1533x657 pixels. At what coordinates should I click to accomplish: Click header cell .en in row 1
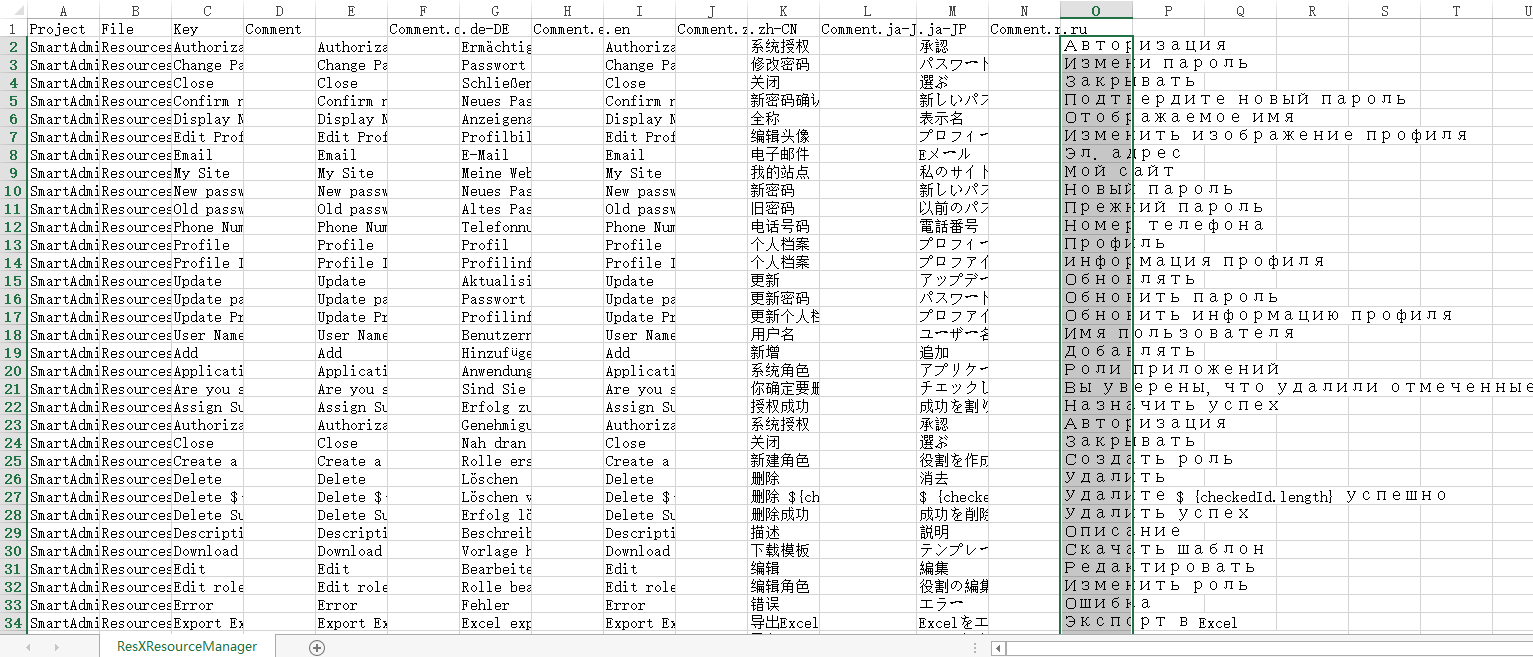tap(639, 29)
